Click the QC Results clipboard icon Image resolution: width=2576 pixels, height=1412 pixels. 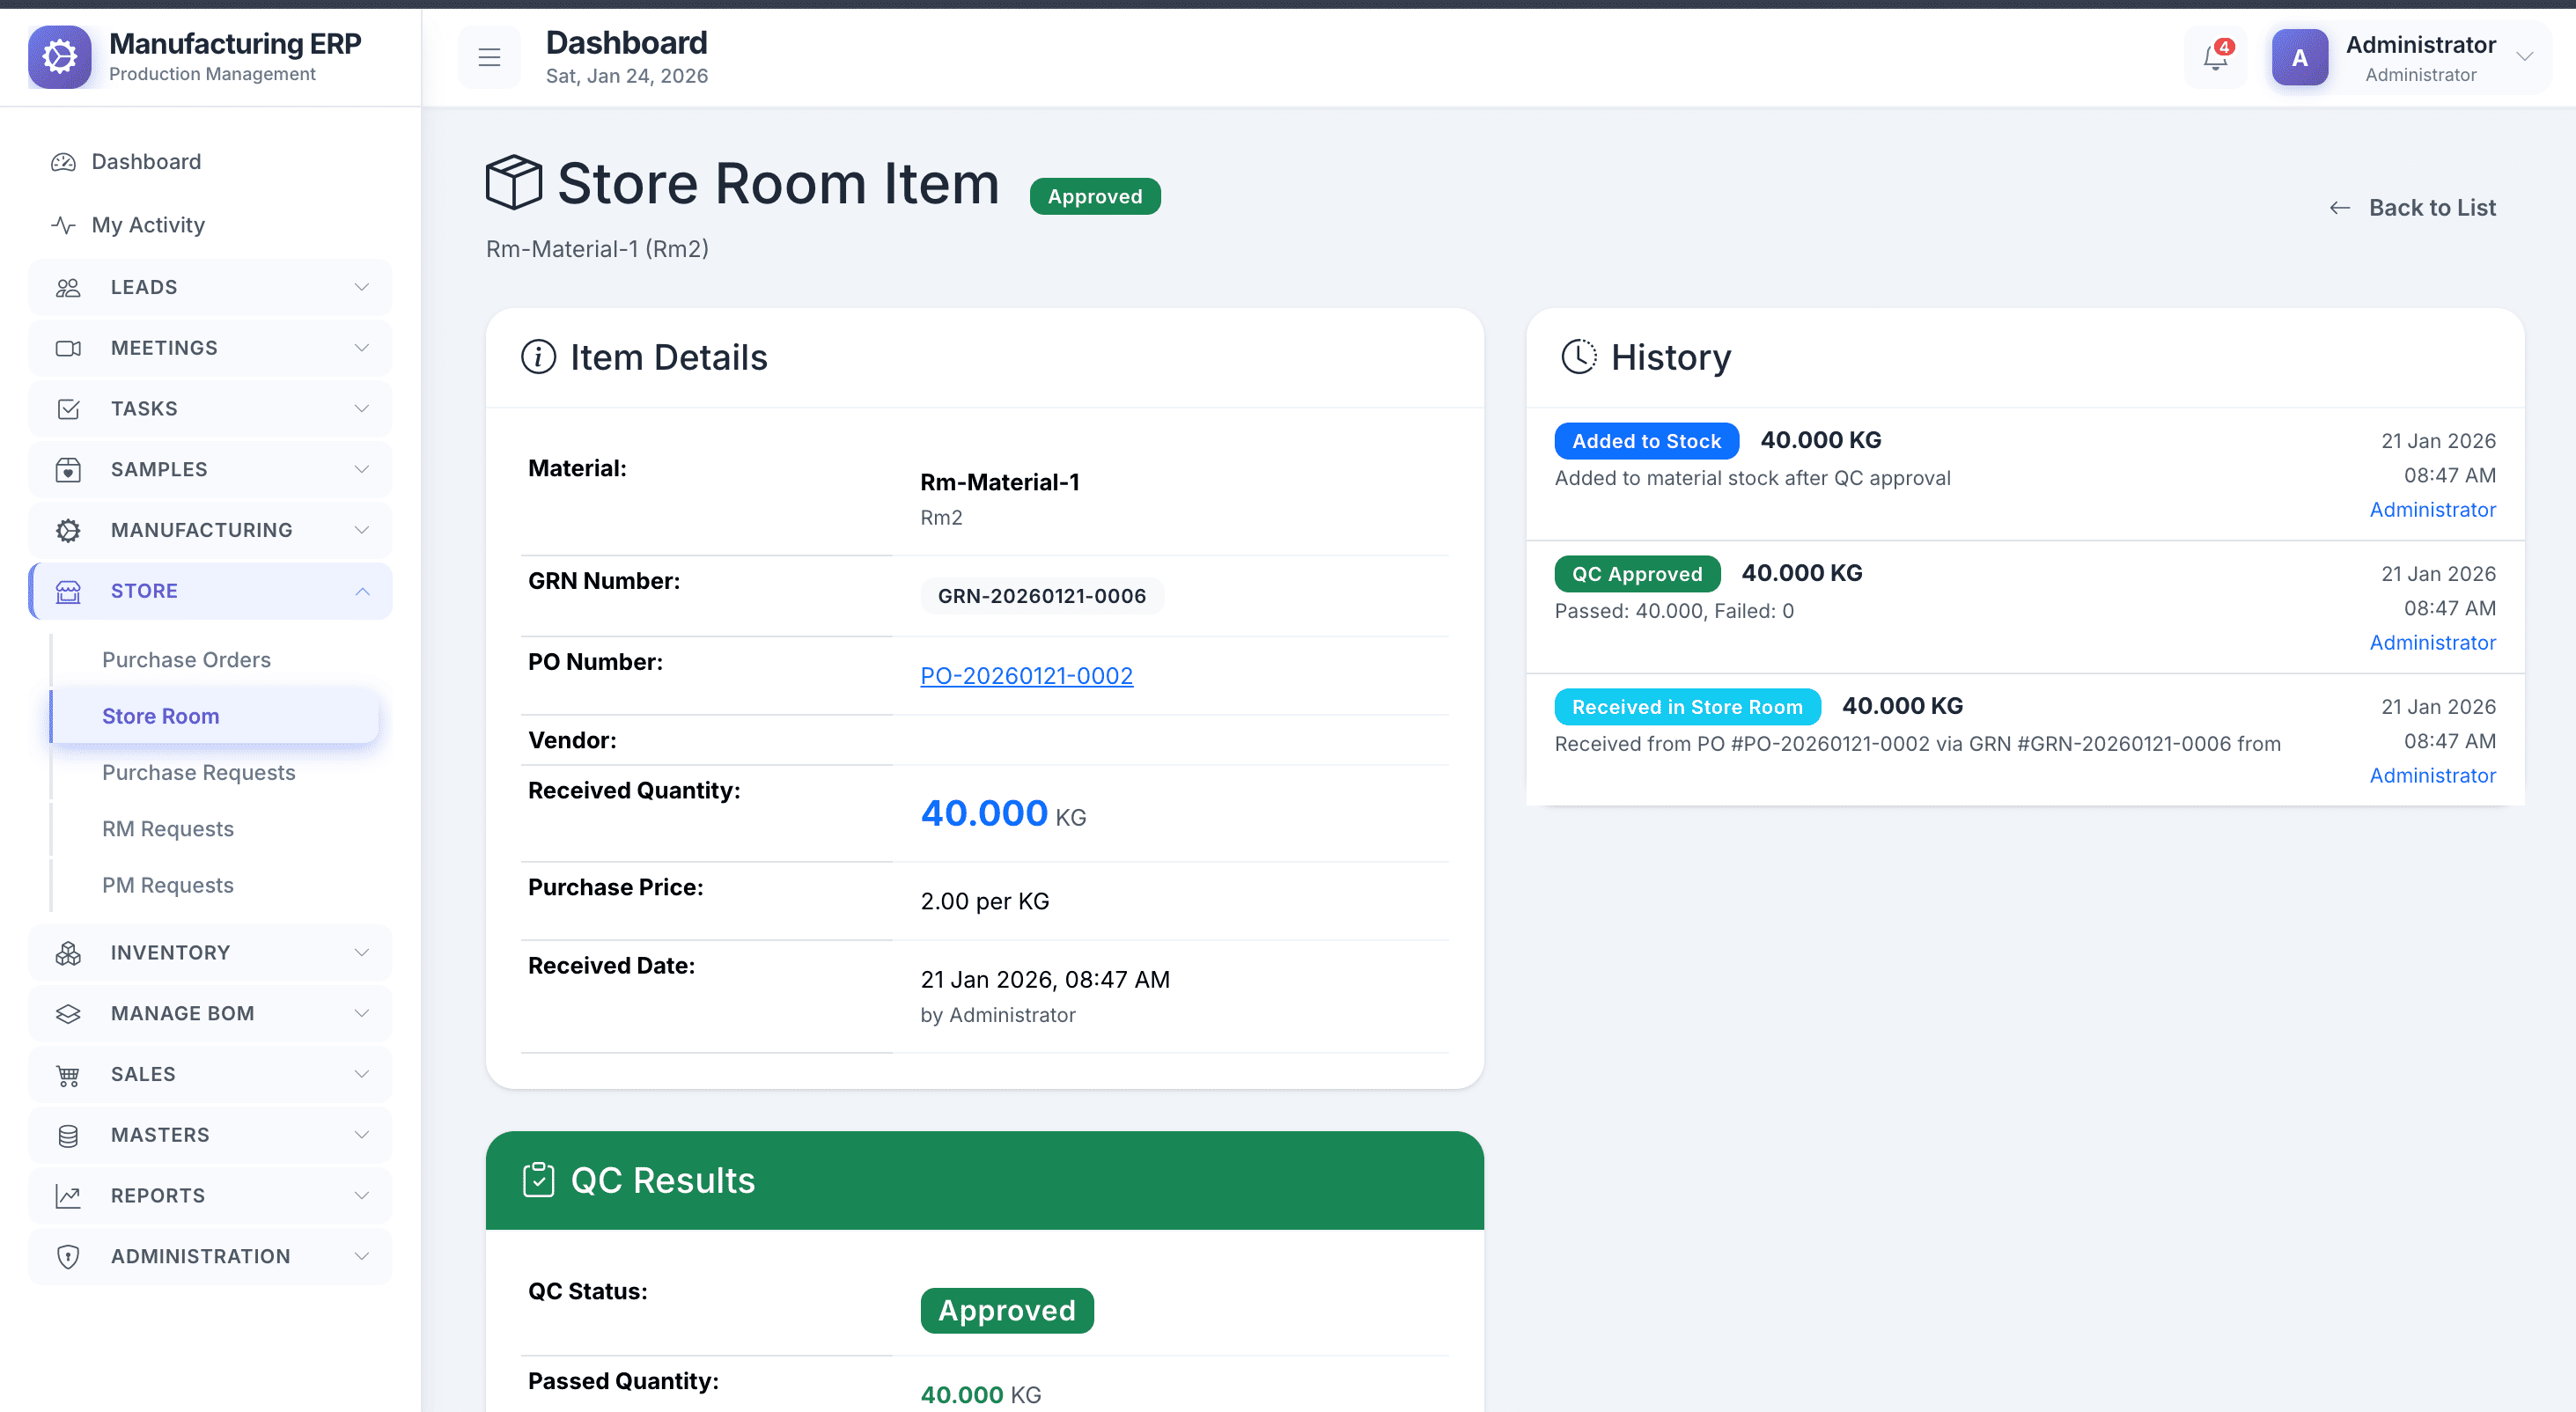(538, 1180)
